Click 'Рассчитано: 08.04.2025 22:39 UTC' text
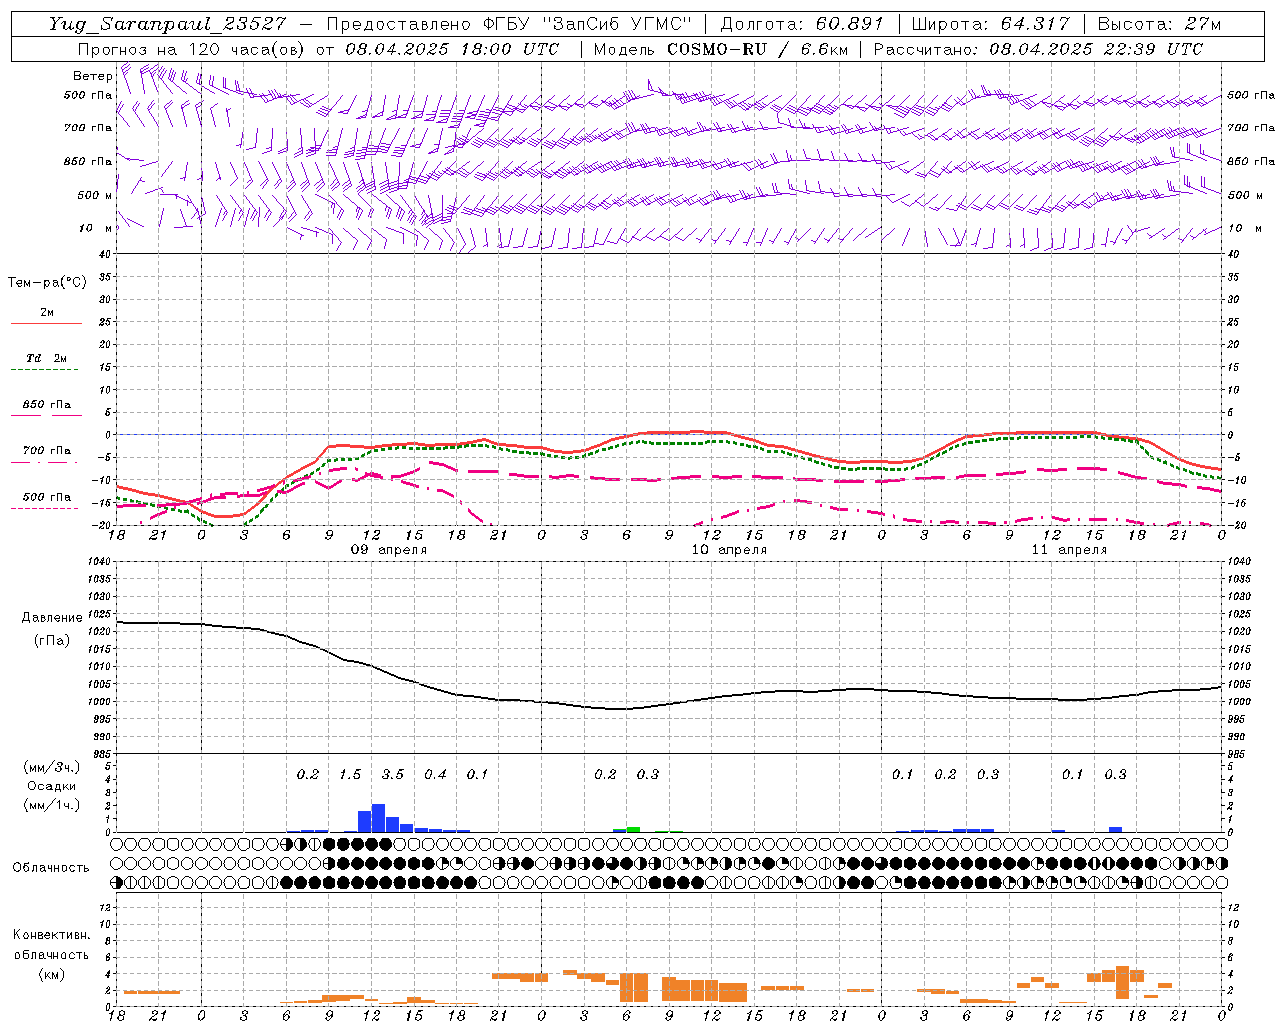The image size is (1280, 1024). 1038,49
